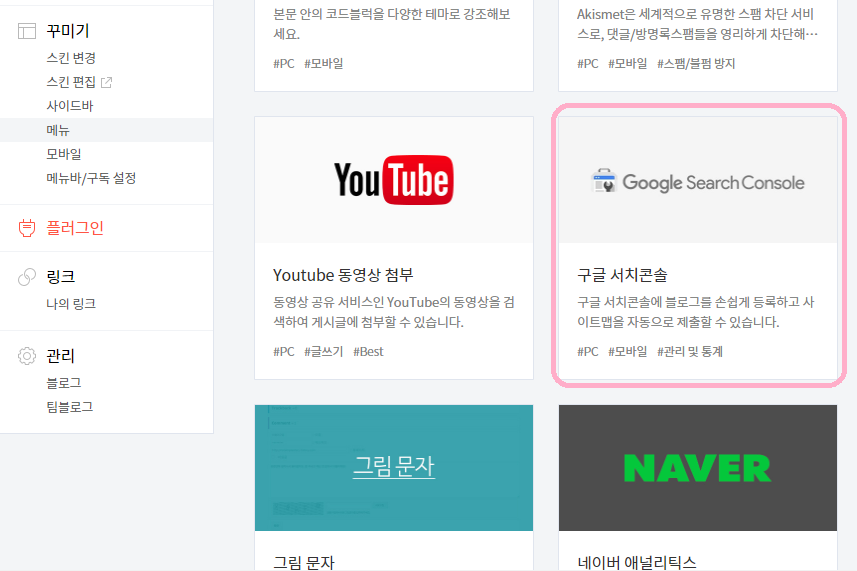Viewport: 857px width, 571px height.
Task: Open 블로그 under 관리
Action: (64, 383)
